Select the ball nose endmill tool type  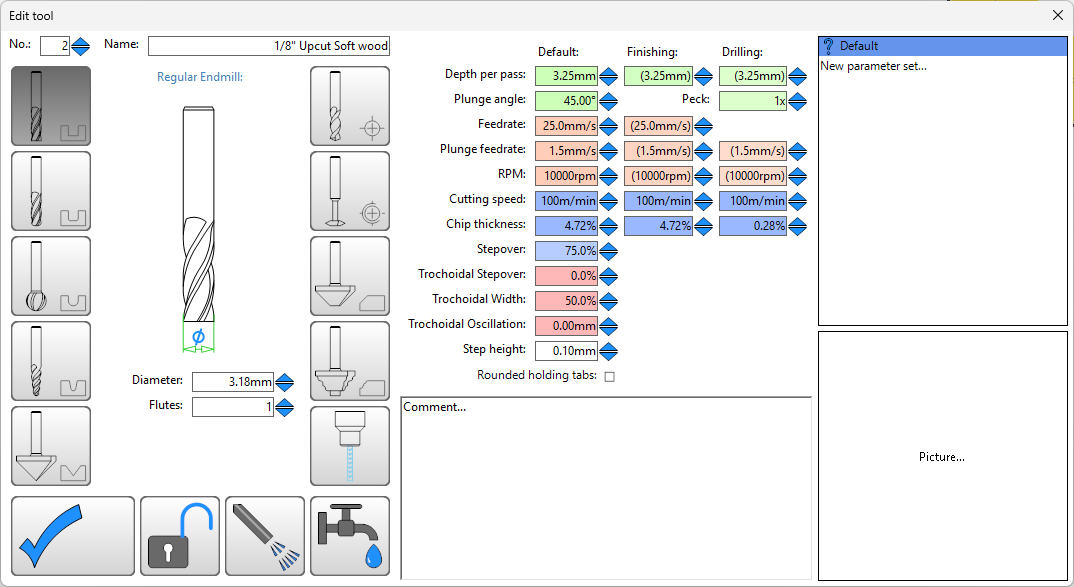[x=51, y=276]
